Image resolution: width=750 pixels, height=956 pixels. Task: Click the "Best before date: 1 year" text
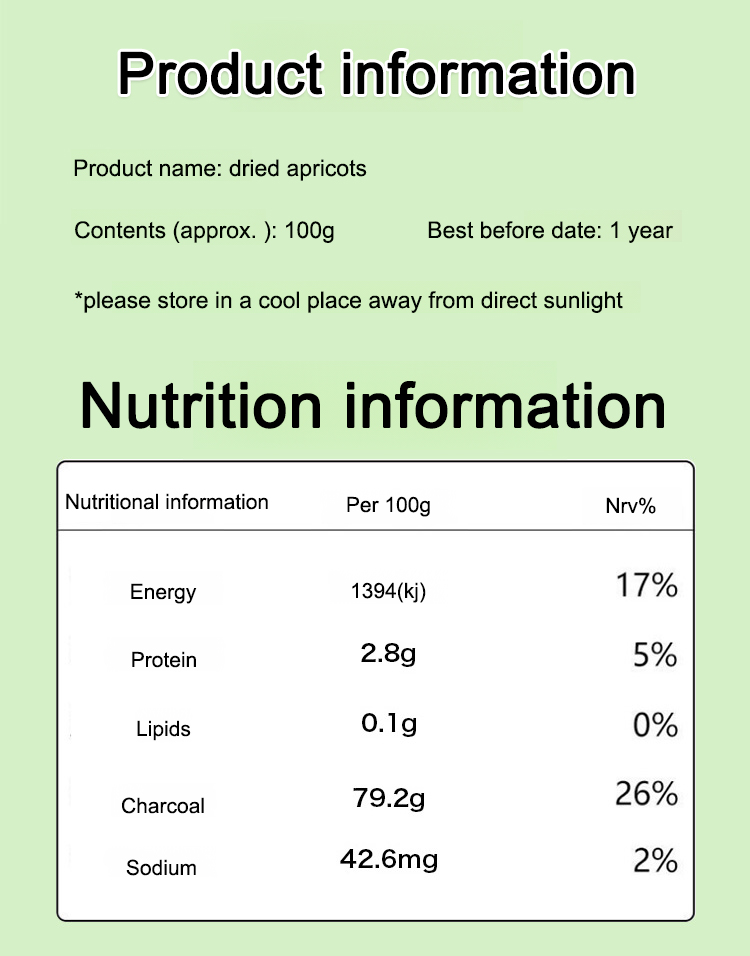click(550, 231)
